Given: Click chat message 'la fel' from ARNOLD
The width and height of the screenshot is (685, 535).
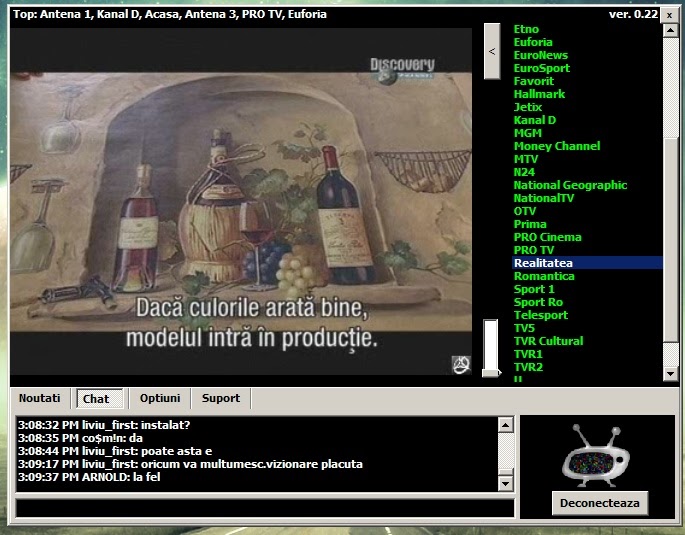Looking at the screenshot, I should 89,477.
